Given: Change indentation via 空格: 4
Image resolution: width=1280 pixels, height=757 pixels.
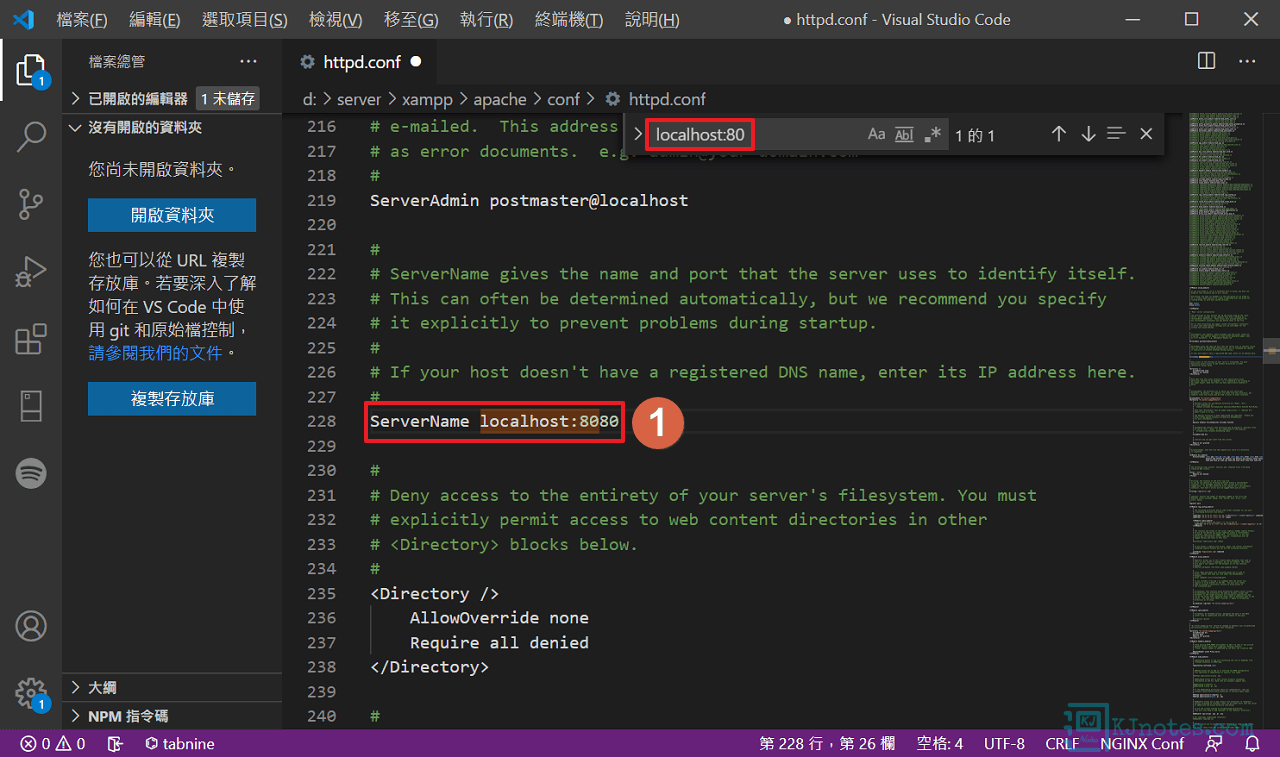Looking at the screenshot, I should (940, 744).
